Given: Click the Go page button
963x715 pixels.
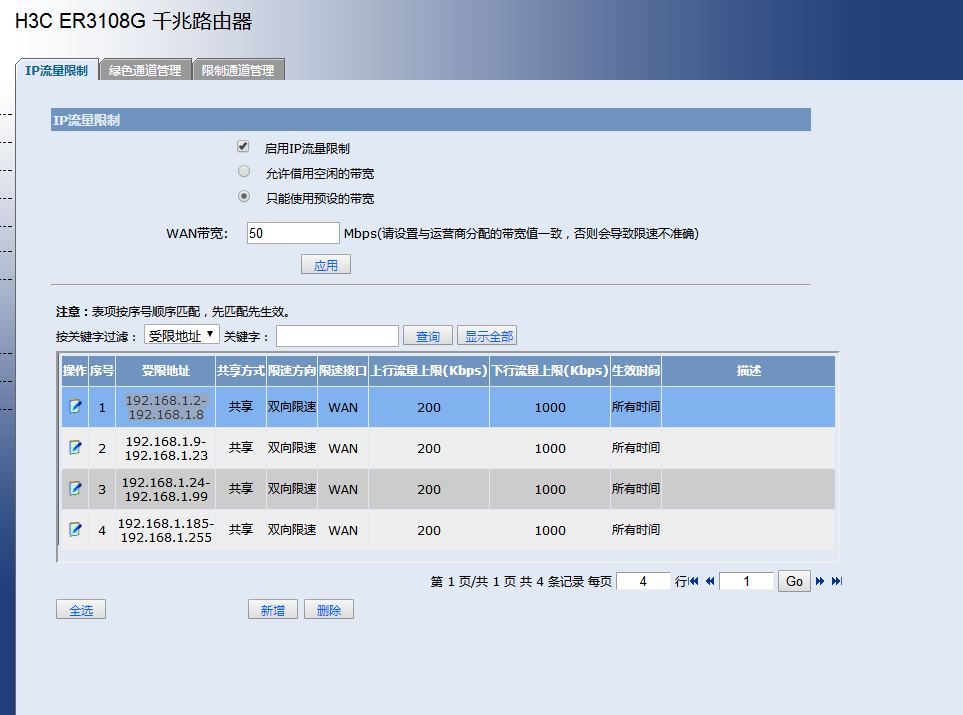Looking at the screenshot, I should click(794, 581).
